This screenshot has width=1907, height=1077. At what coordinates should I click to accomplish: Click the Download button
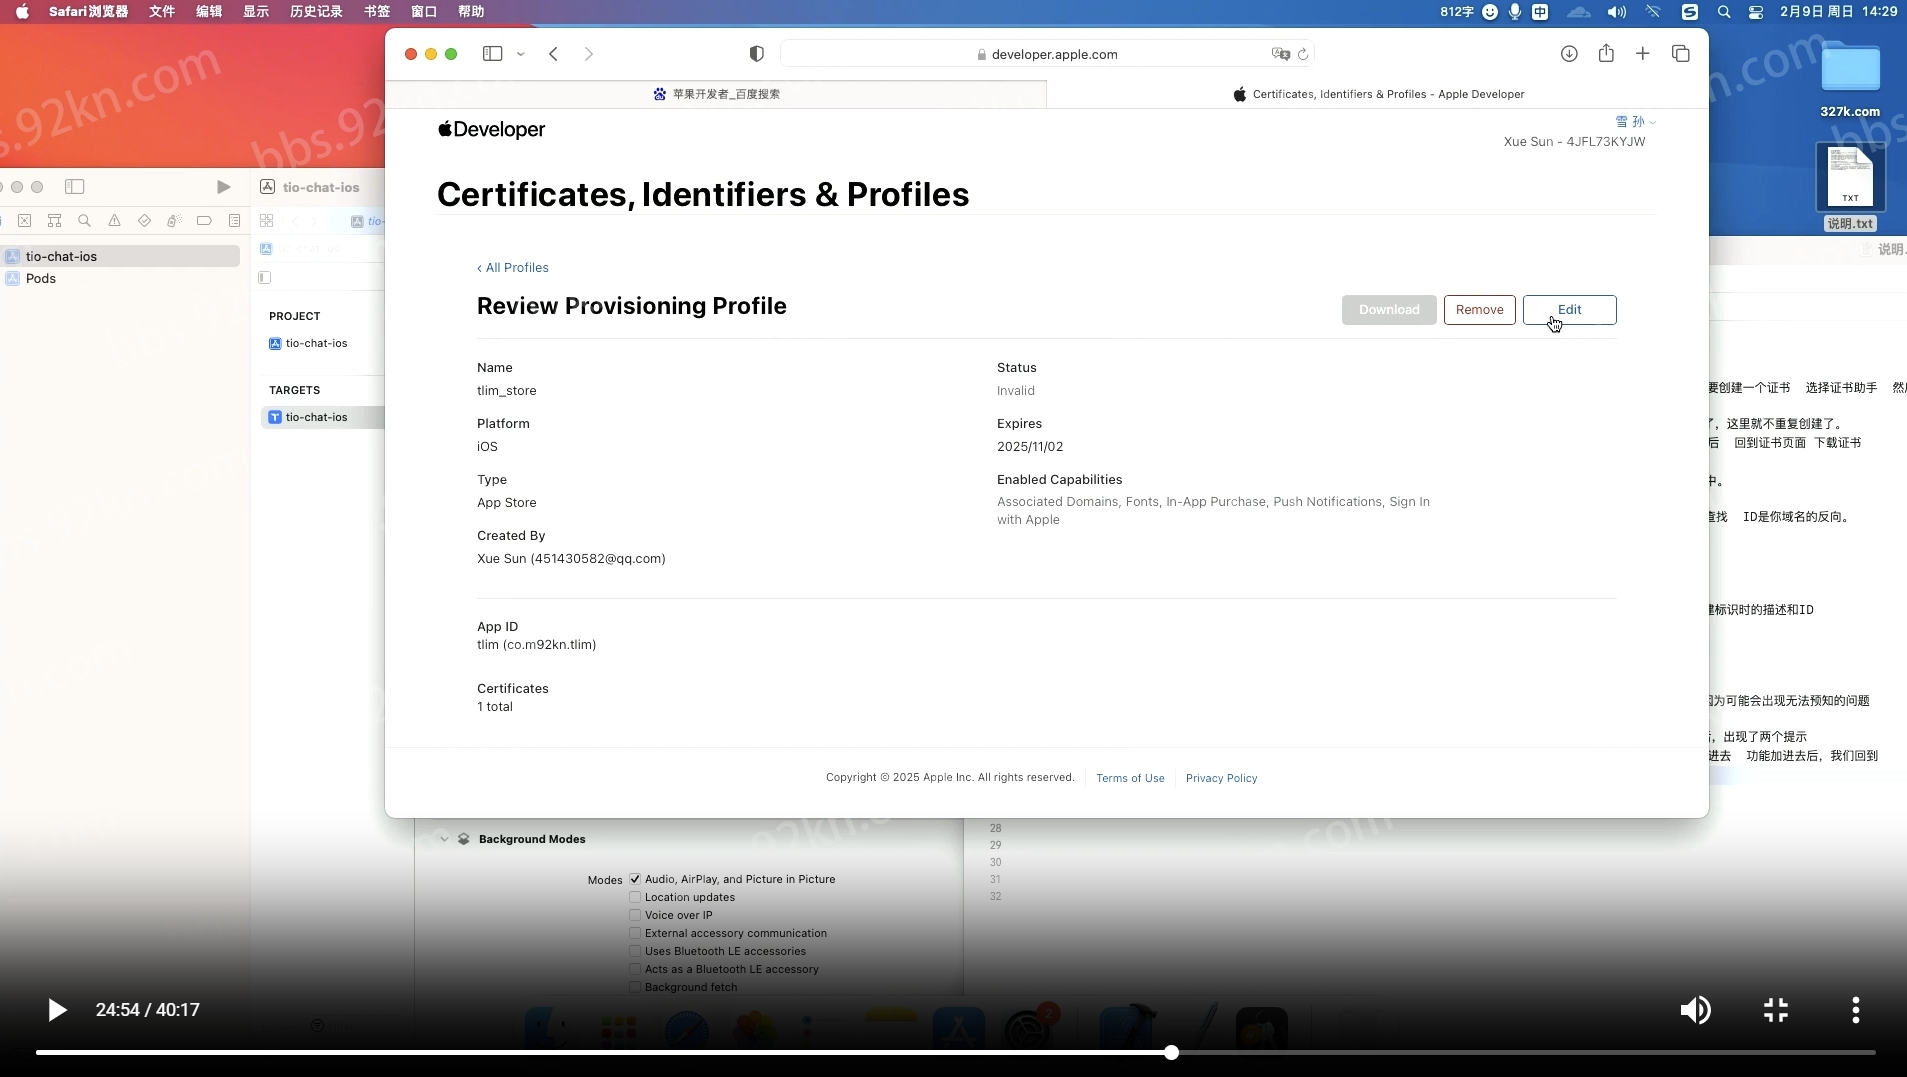[x=1389, y=310]
